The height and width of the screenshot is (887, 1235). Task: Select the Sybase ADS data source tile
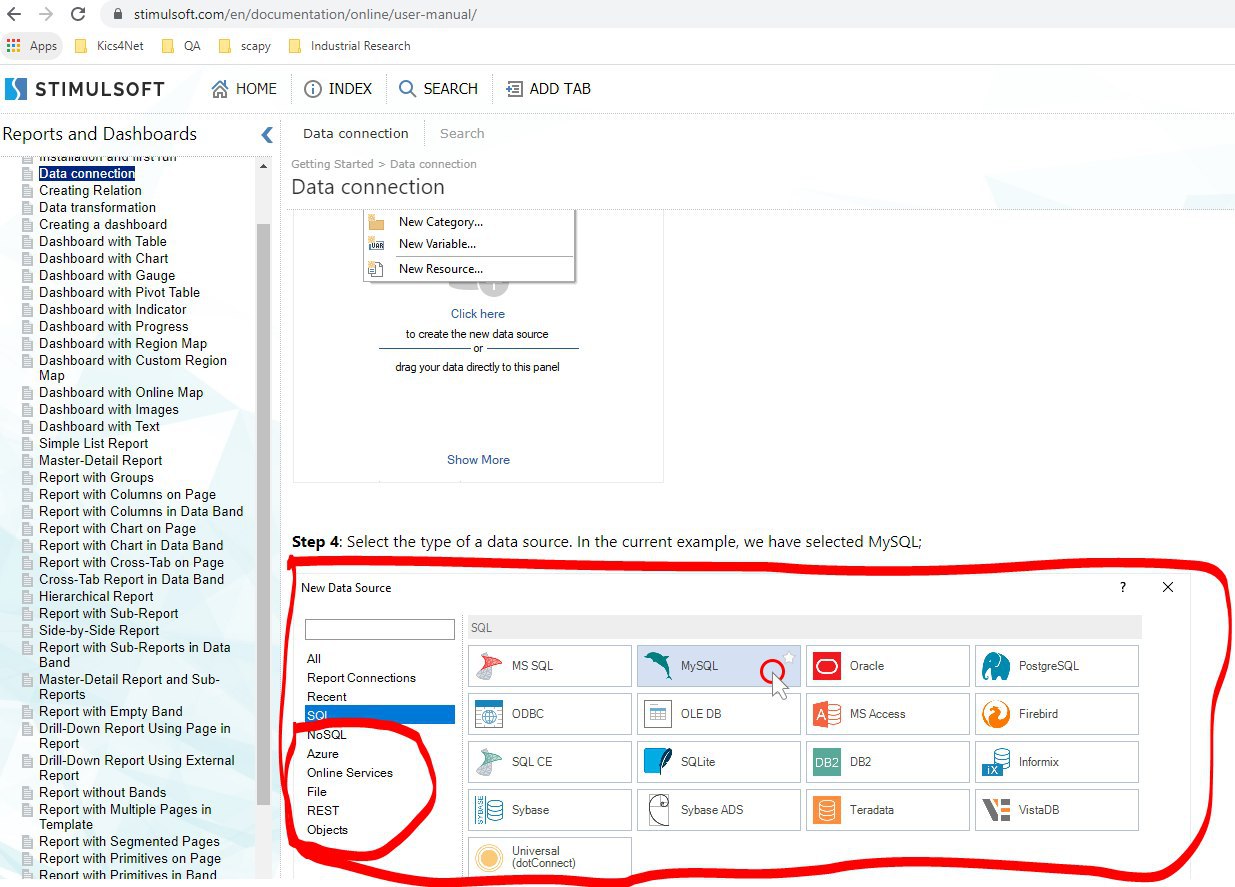coord(719,810)
